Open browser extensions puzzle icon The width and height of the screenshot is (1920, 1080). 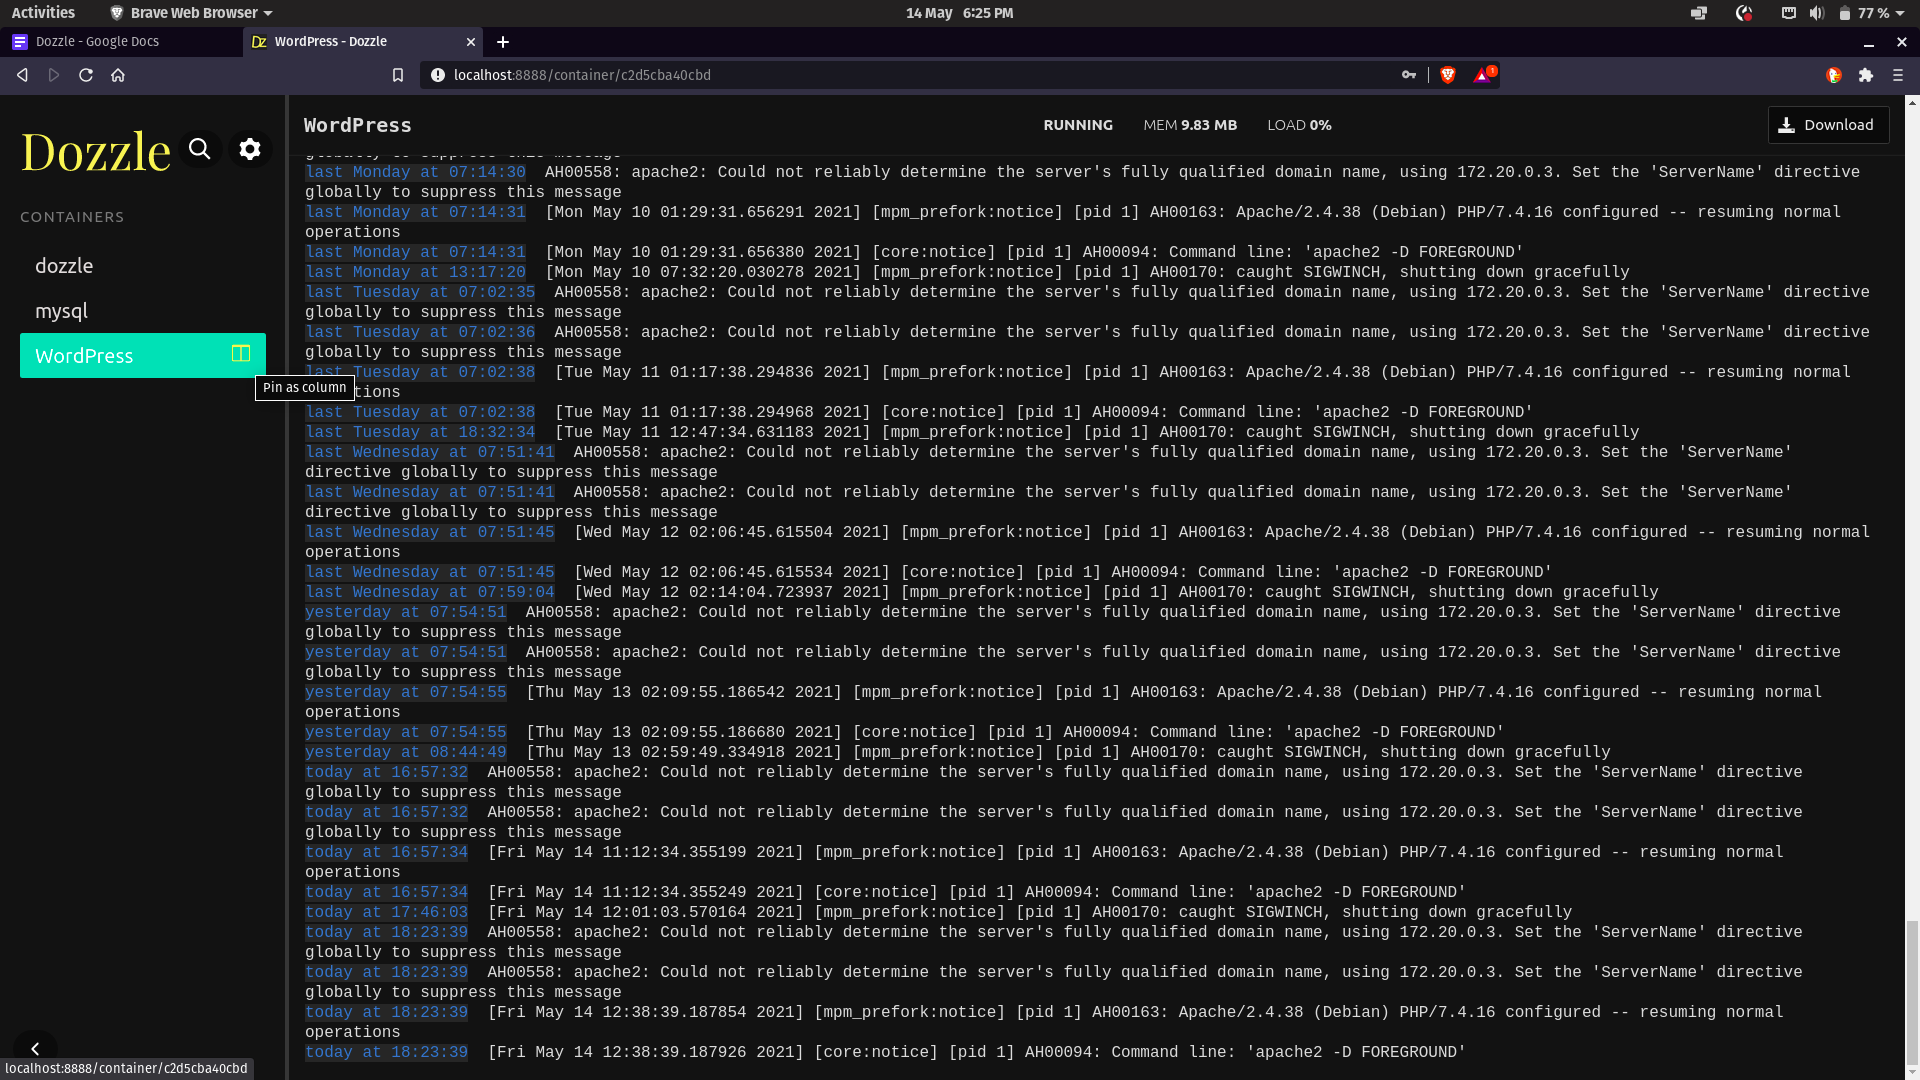point(1865,75)
